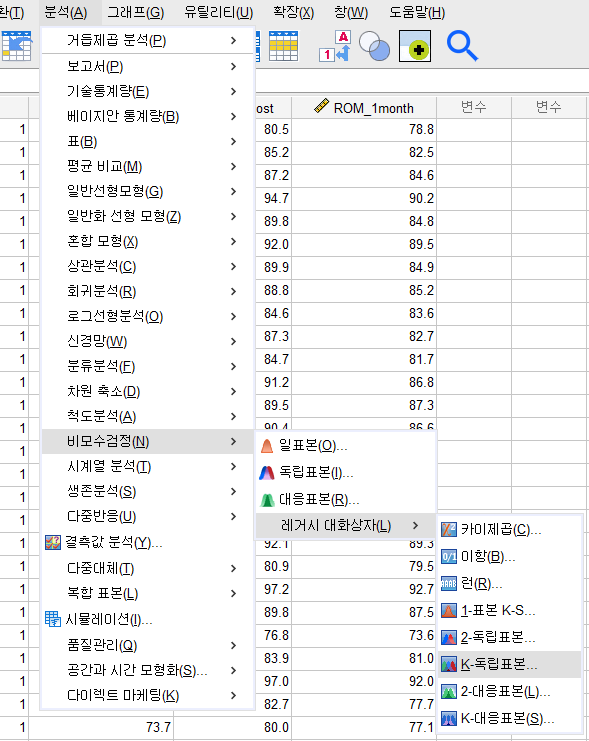Select 혼합 모형(X) menu entry
Screen dimensions: 589x741
[148, 241]
